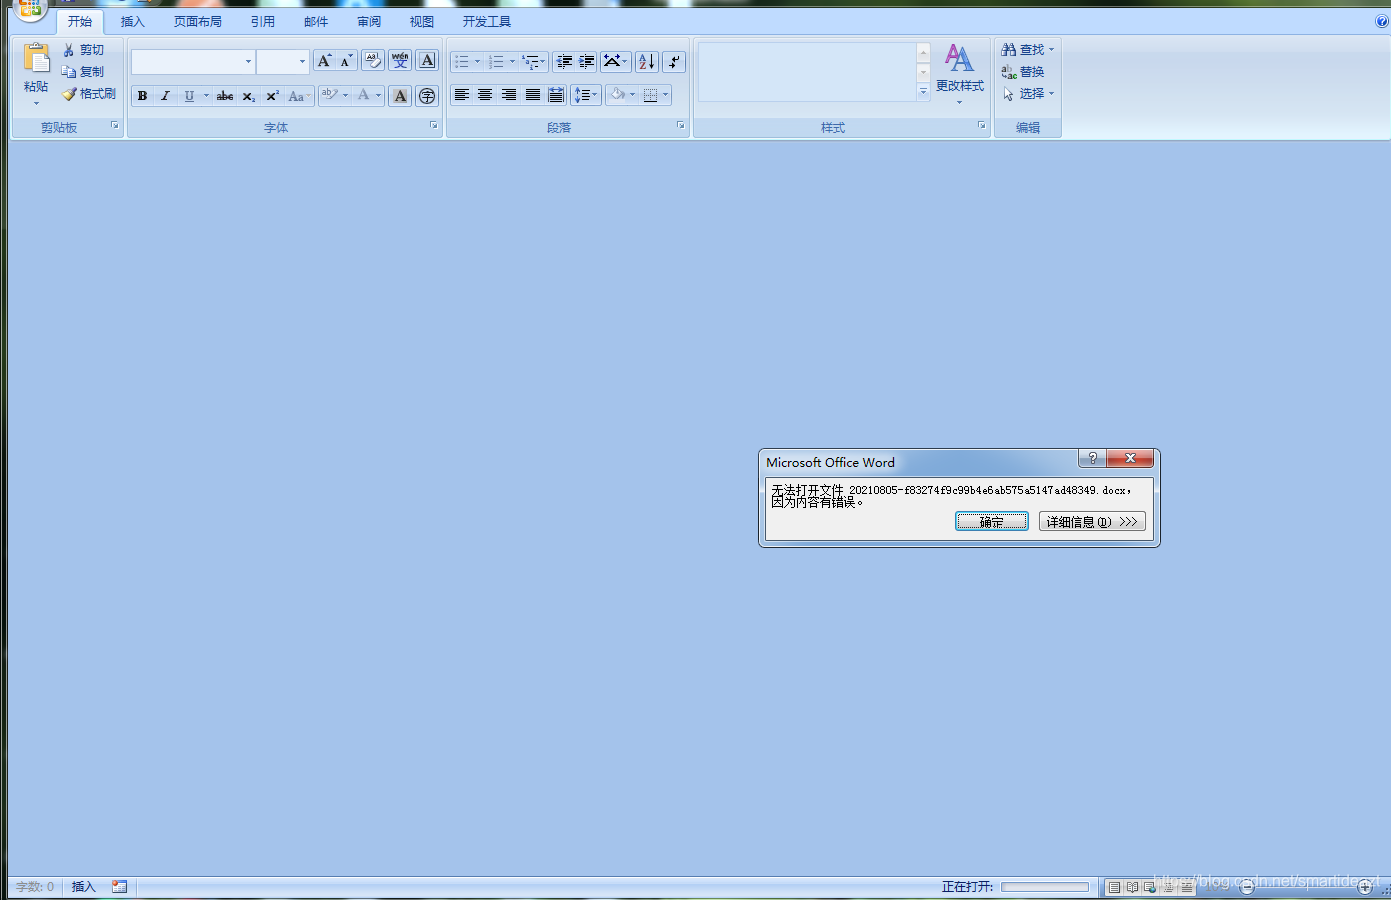Open the Clipboard pane launcher
This screenshot has height=900, width=1391.
coord(115,126)
